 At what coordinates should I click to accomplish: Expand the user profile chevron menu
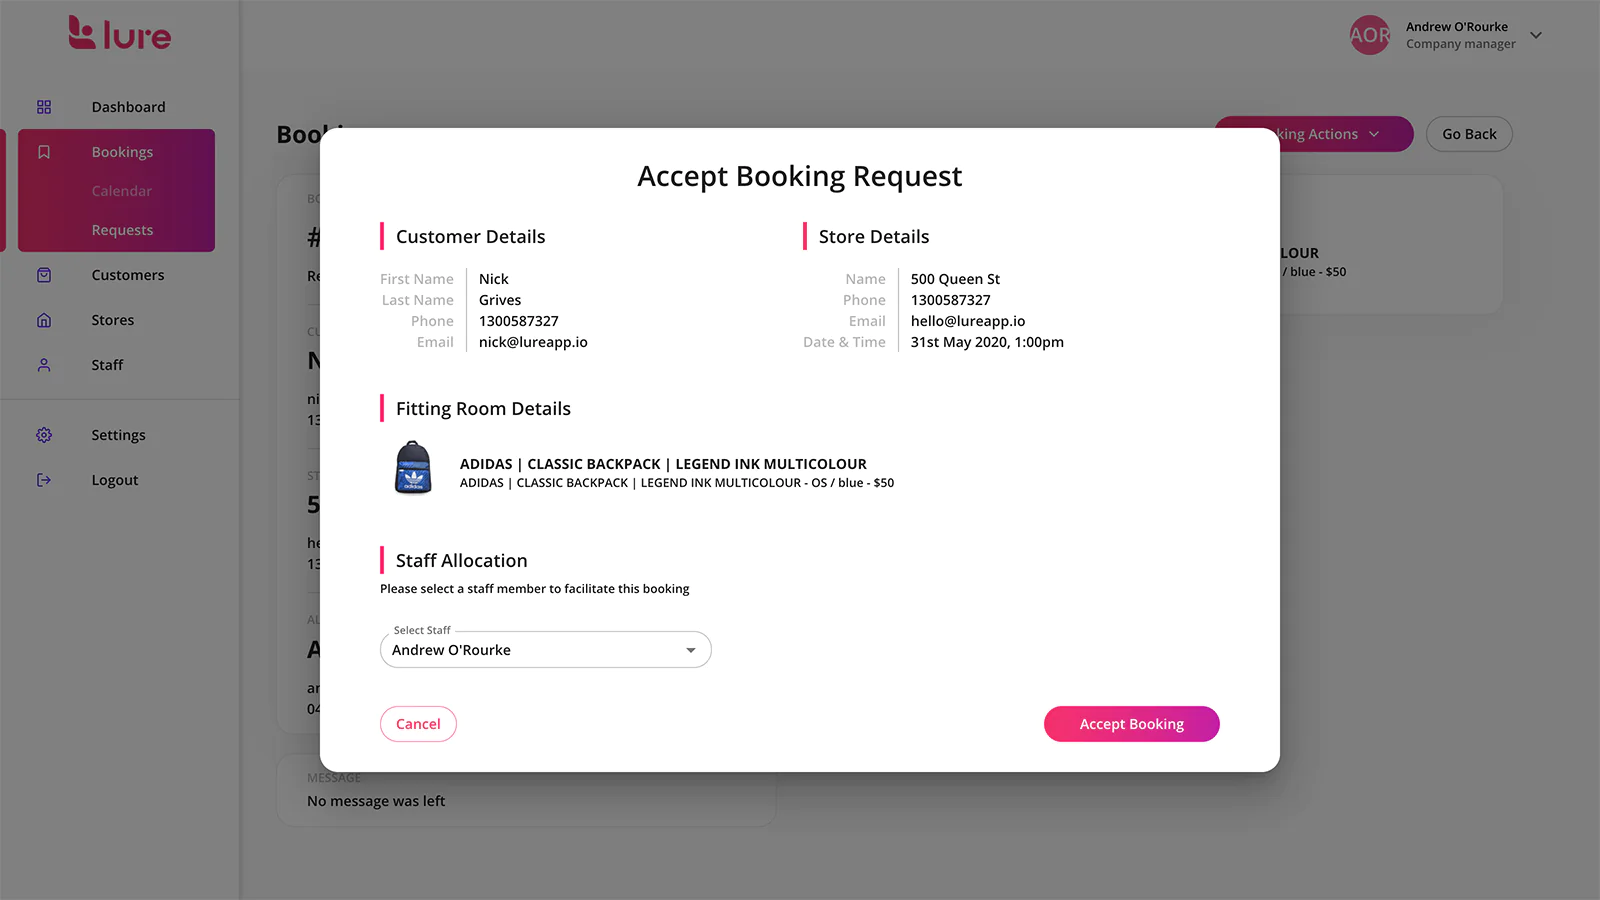tap(1536, 35)
